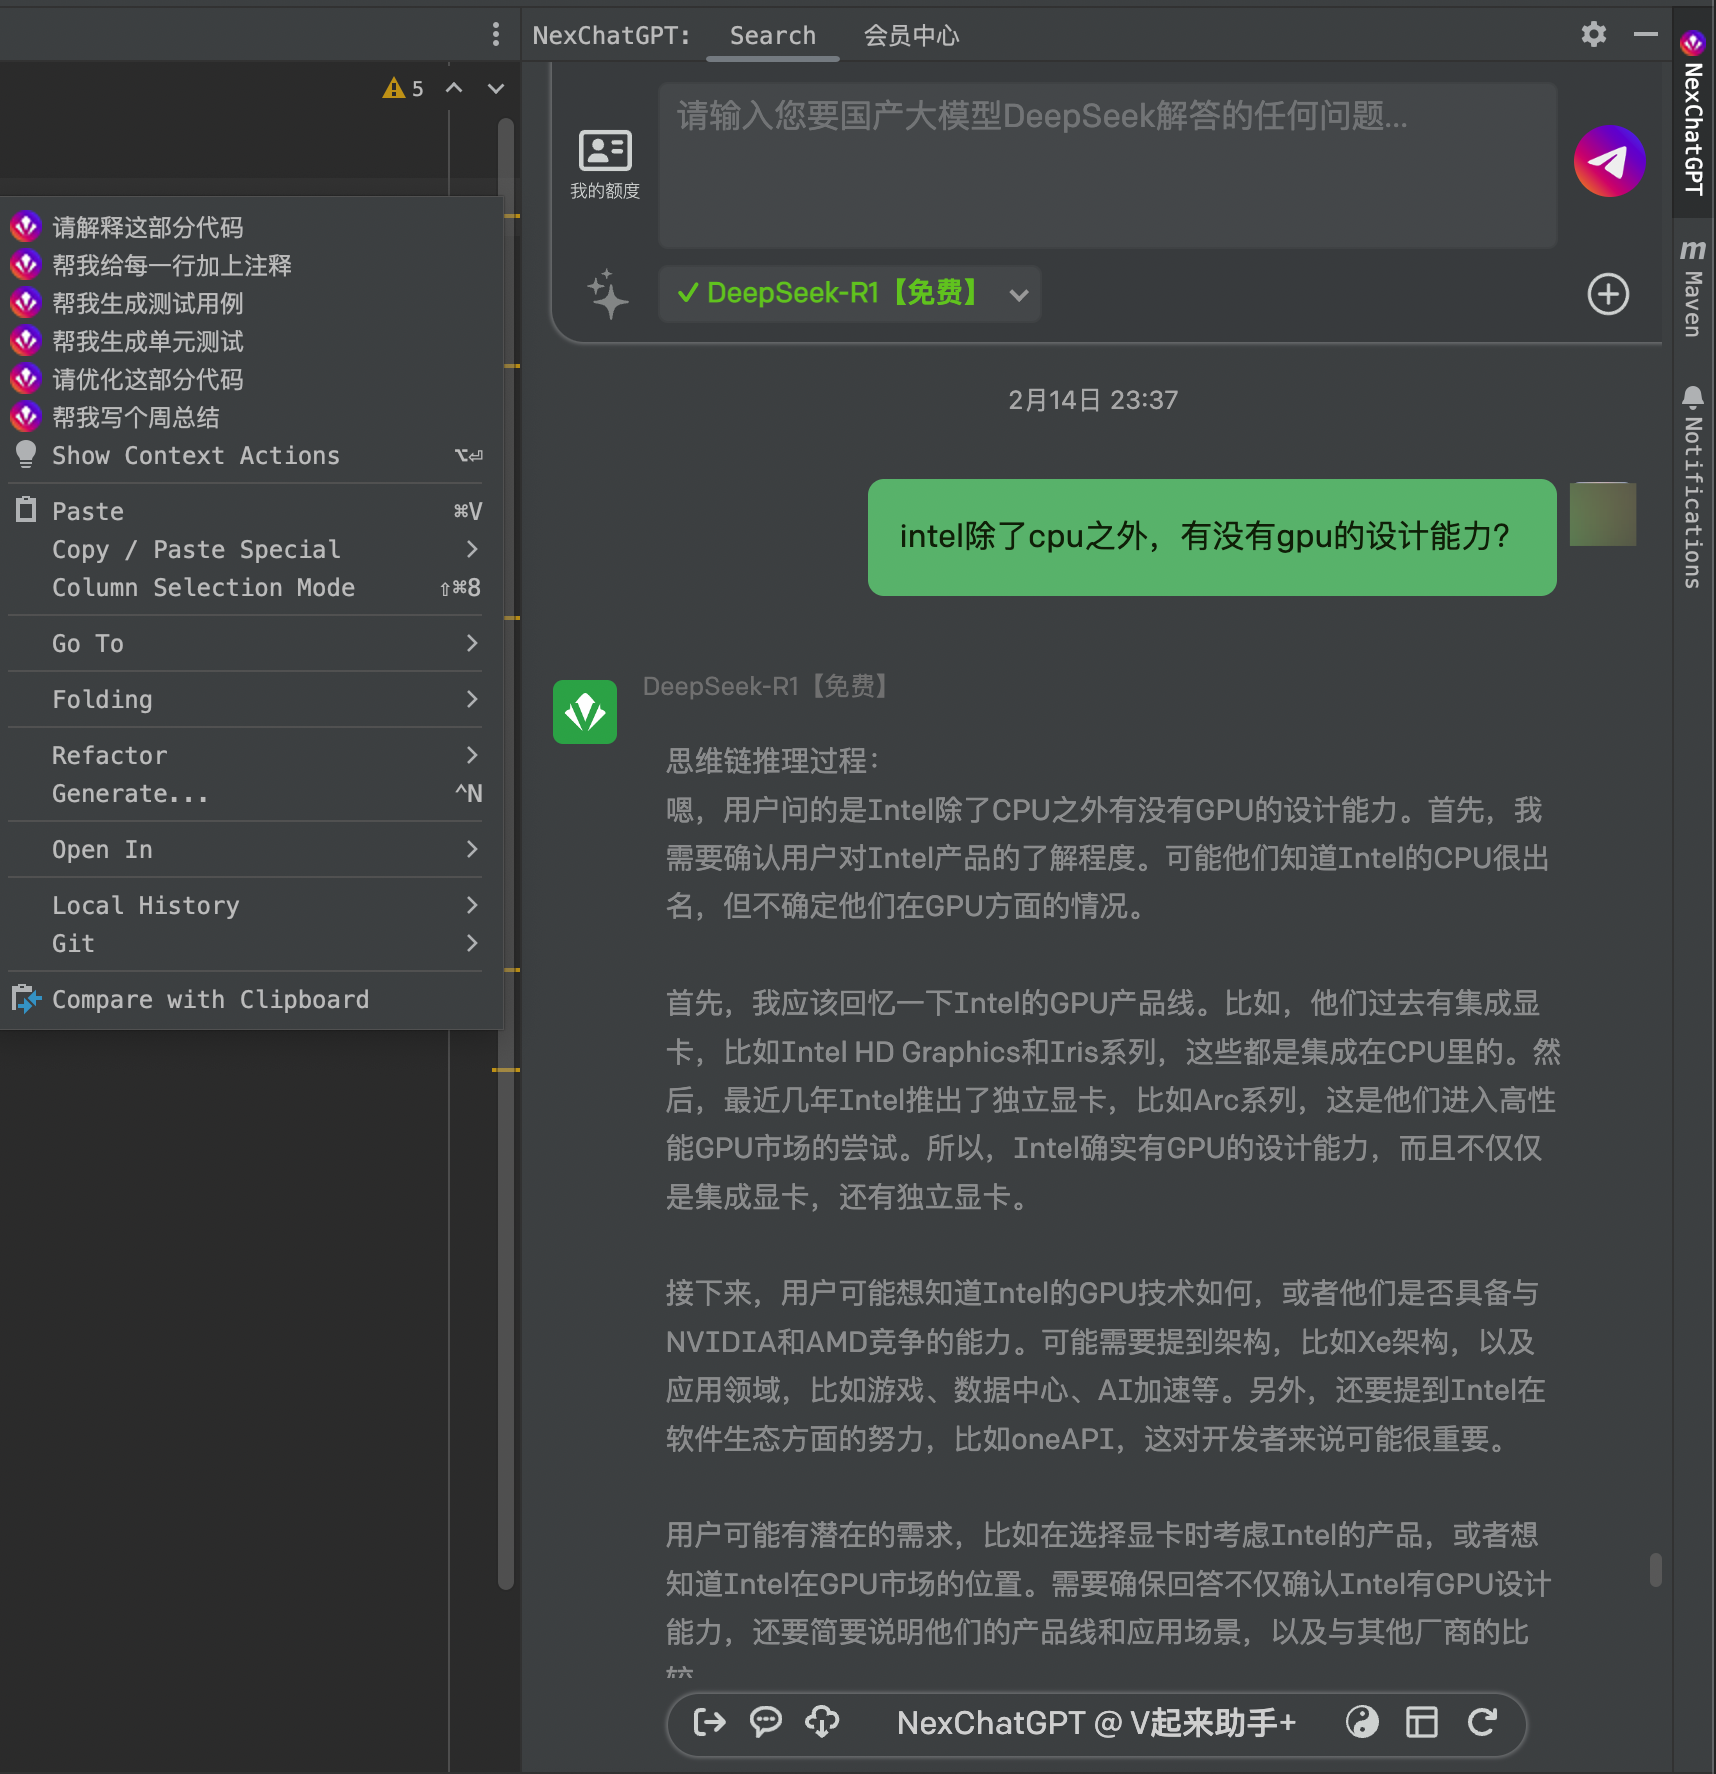The image size is (1716, 1774).
Task: Click the DeepSeek question input field
Action: [1107, 165]
